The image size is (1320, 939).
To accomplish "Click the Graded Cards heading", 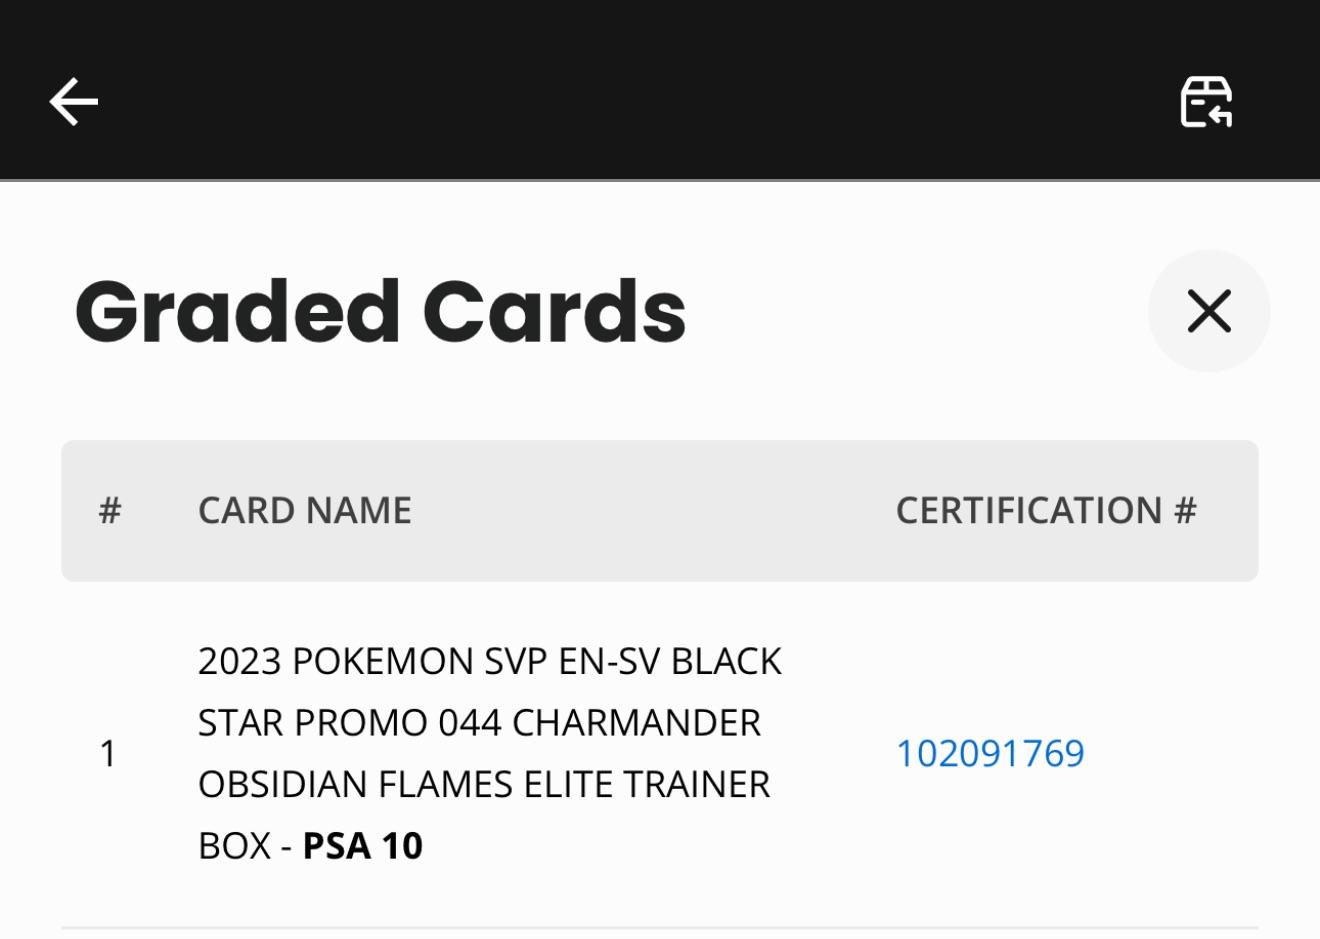I will point(380,311).
